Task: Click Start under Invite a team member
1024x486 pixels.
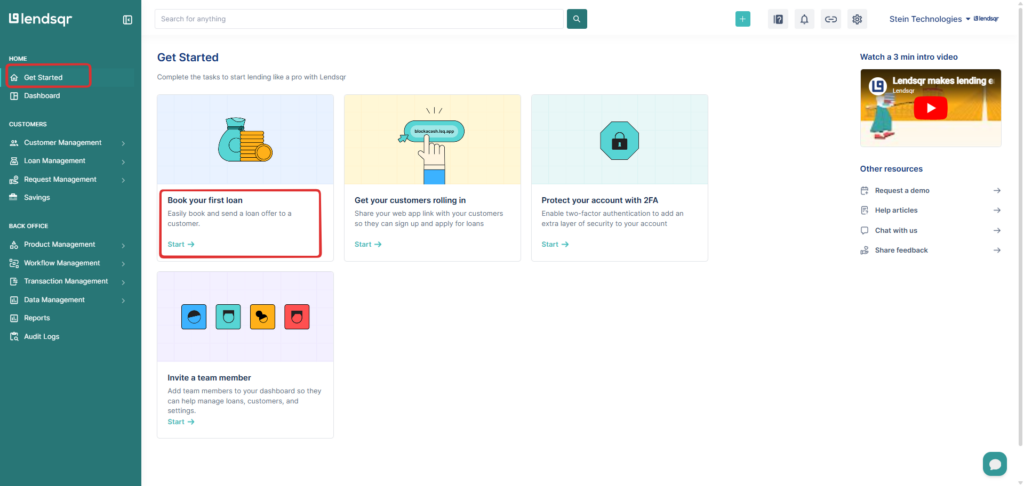Action: coord(181,422)
